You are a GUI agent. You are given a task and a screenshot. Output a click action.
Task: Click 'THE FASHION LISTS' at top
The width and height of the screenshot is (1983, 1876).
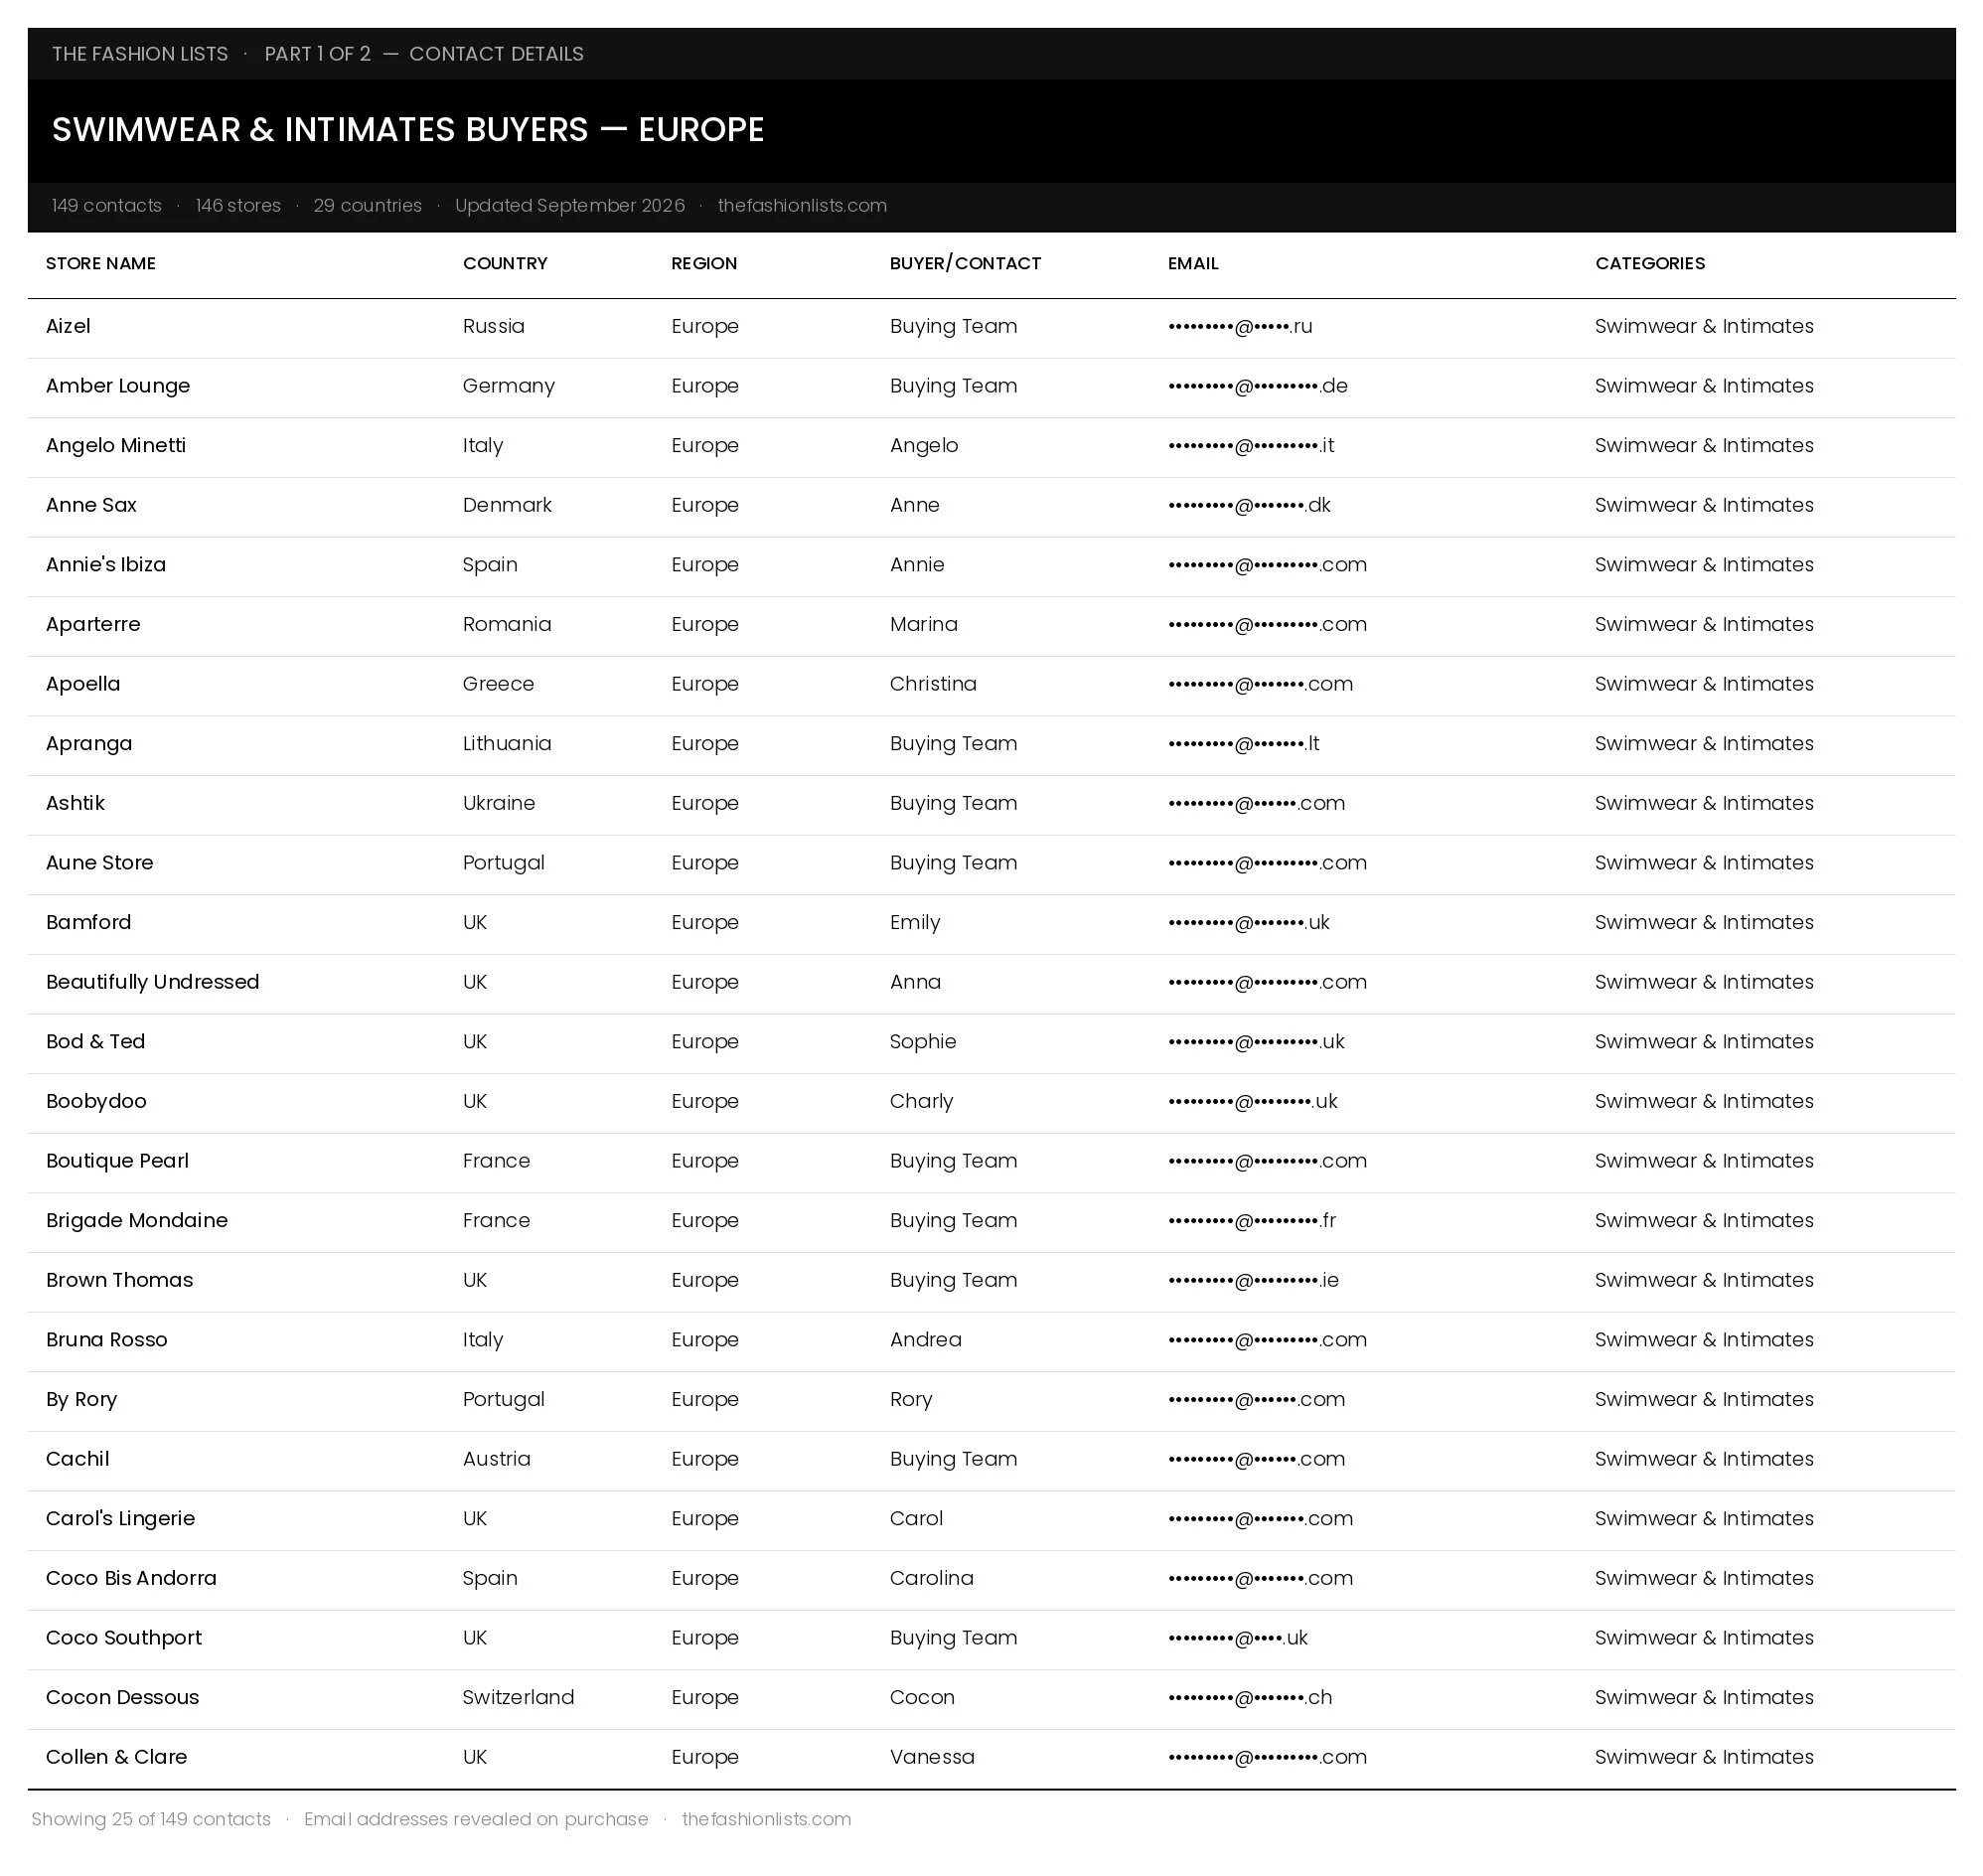(140, 54)
